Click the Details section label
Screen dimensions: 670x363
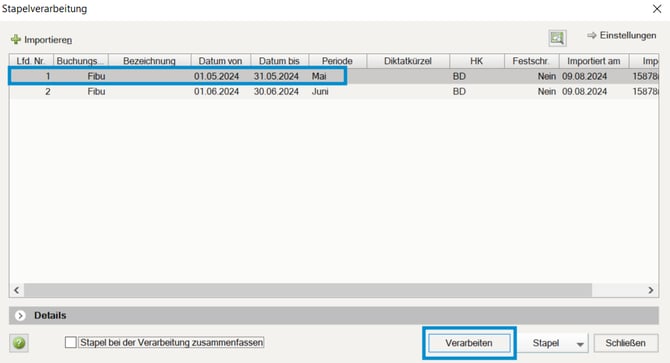click(x=50, y=316)
